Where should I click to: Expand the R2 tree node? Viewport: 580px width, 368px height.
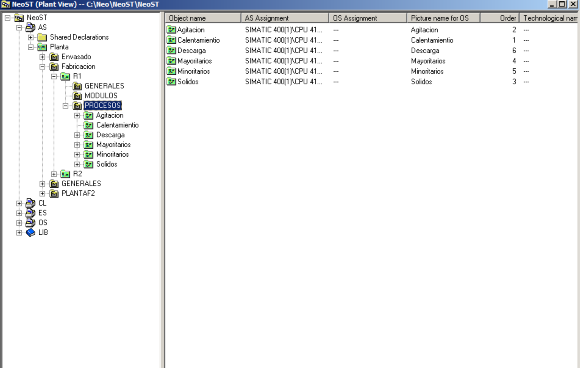[x=54, y=174]
